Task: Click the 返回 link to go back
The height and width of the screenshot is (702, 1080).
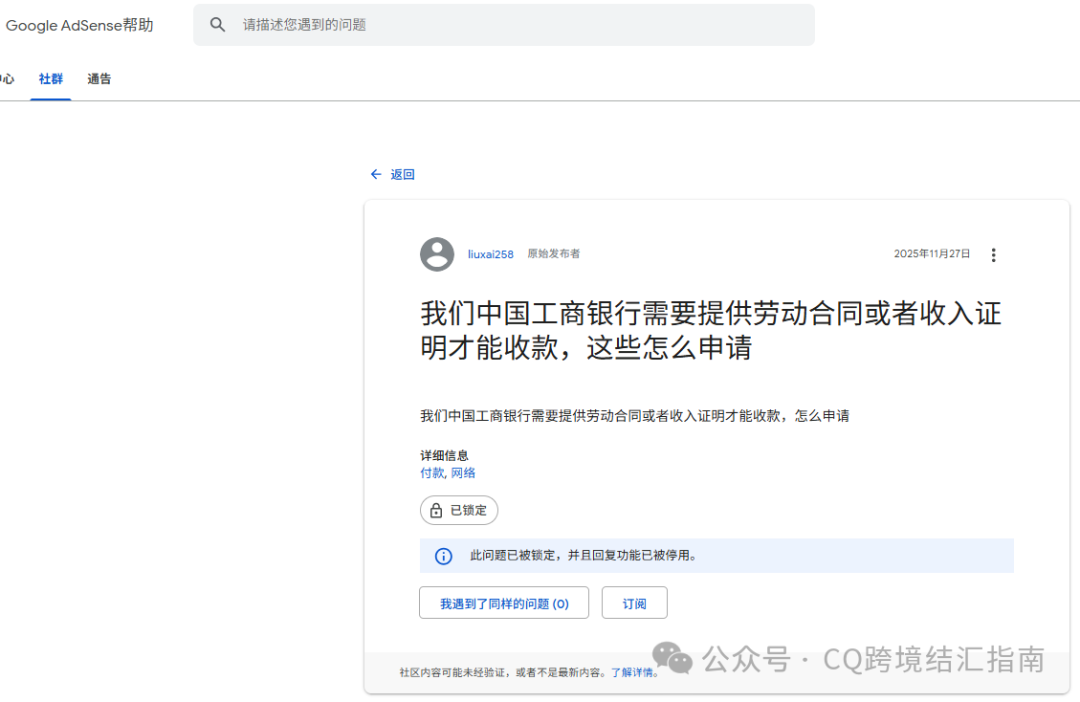Action: coord(399,173)
